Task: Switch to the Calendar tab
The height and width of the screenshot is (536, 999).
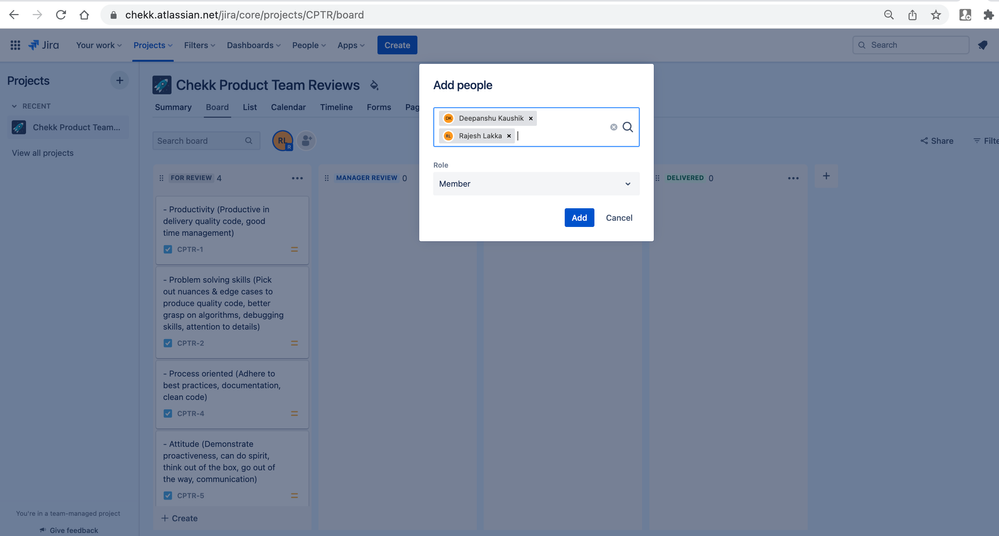Action: (288, 107)
